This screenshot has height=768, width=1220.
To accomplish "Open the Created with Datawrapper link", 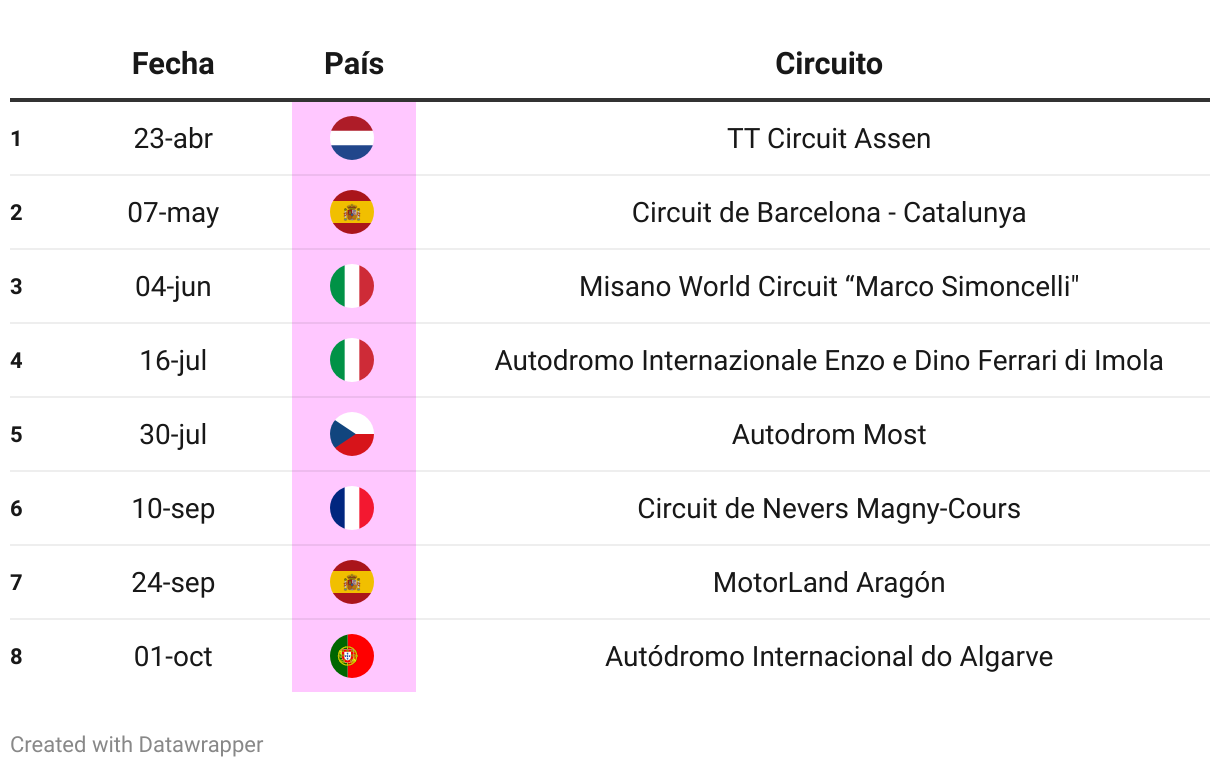I will tap(137, 744).
